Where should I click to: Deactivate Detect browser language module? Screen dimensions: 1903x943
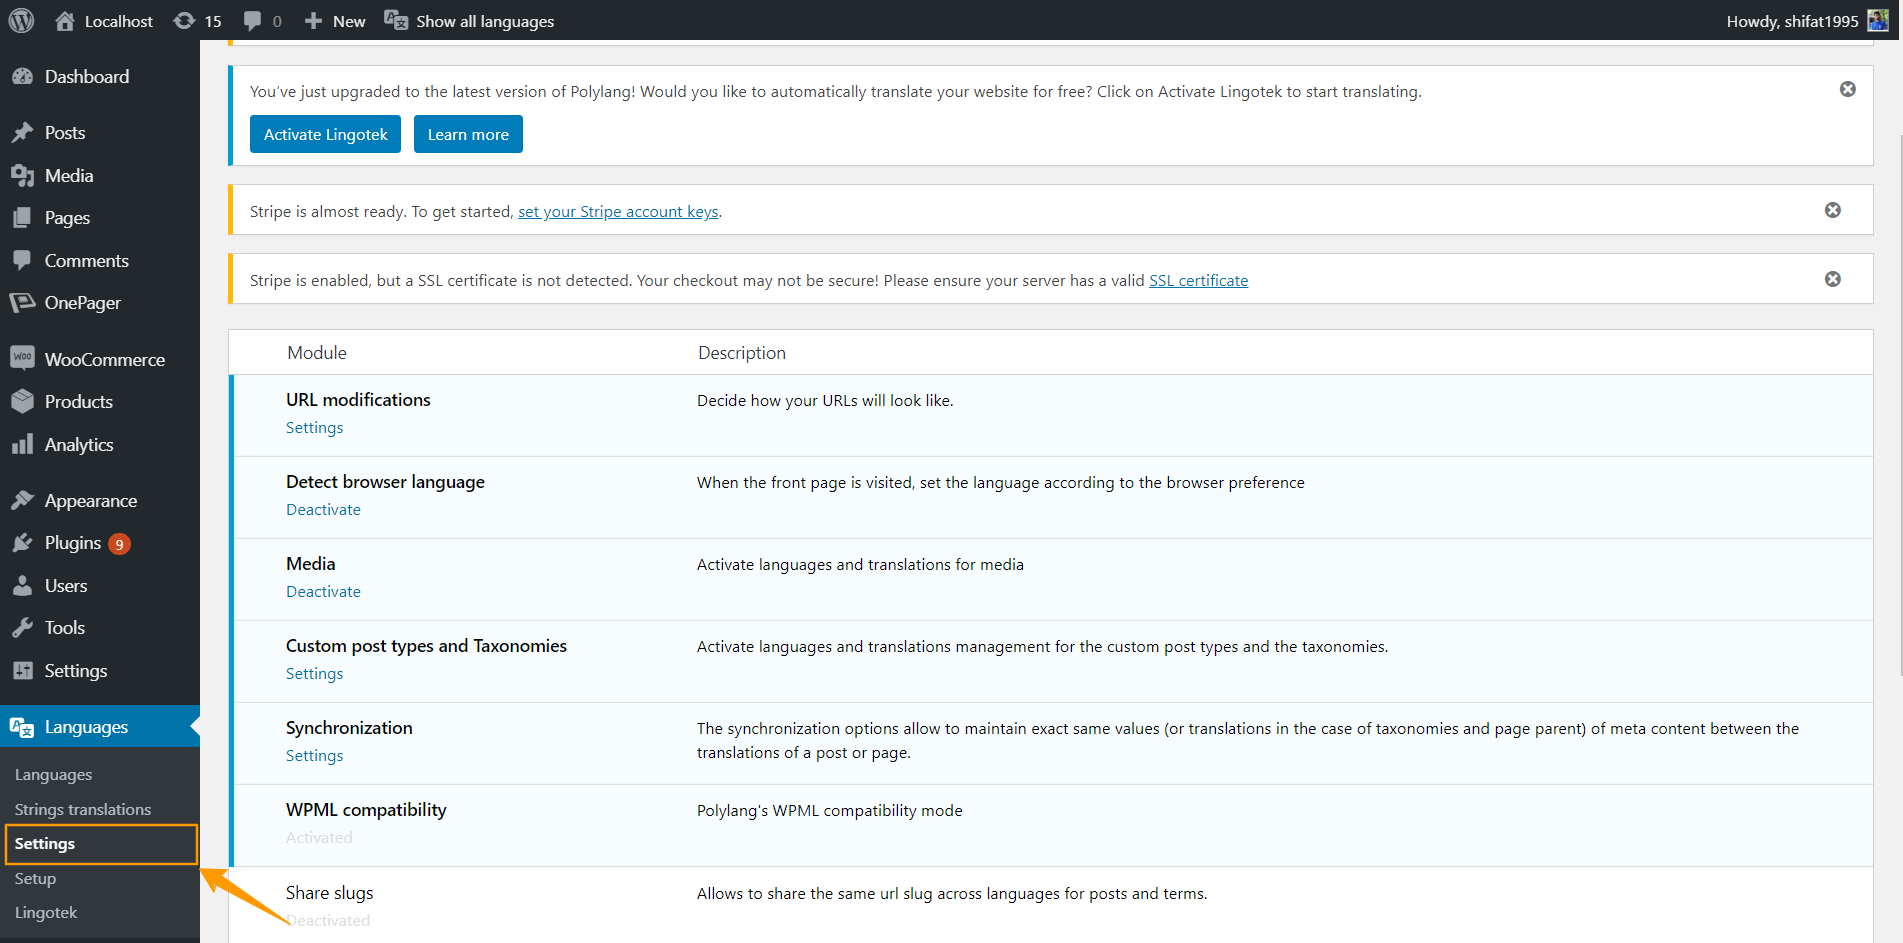323,510
